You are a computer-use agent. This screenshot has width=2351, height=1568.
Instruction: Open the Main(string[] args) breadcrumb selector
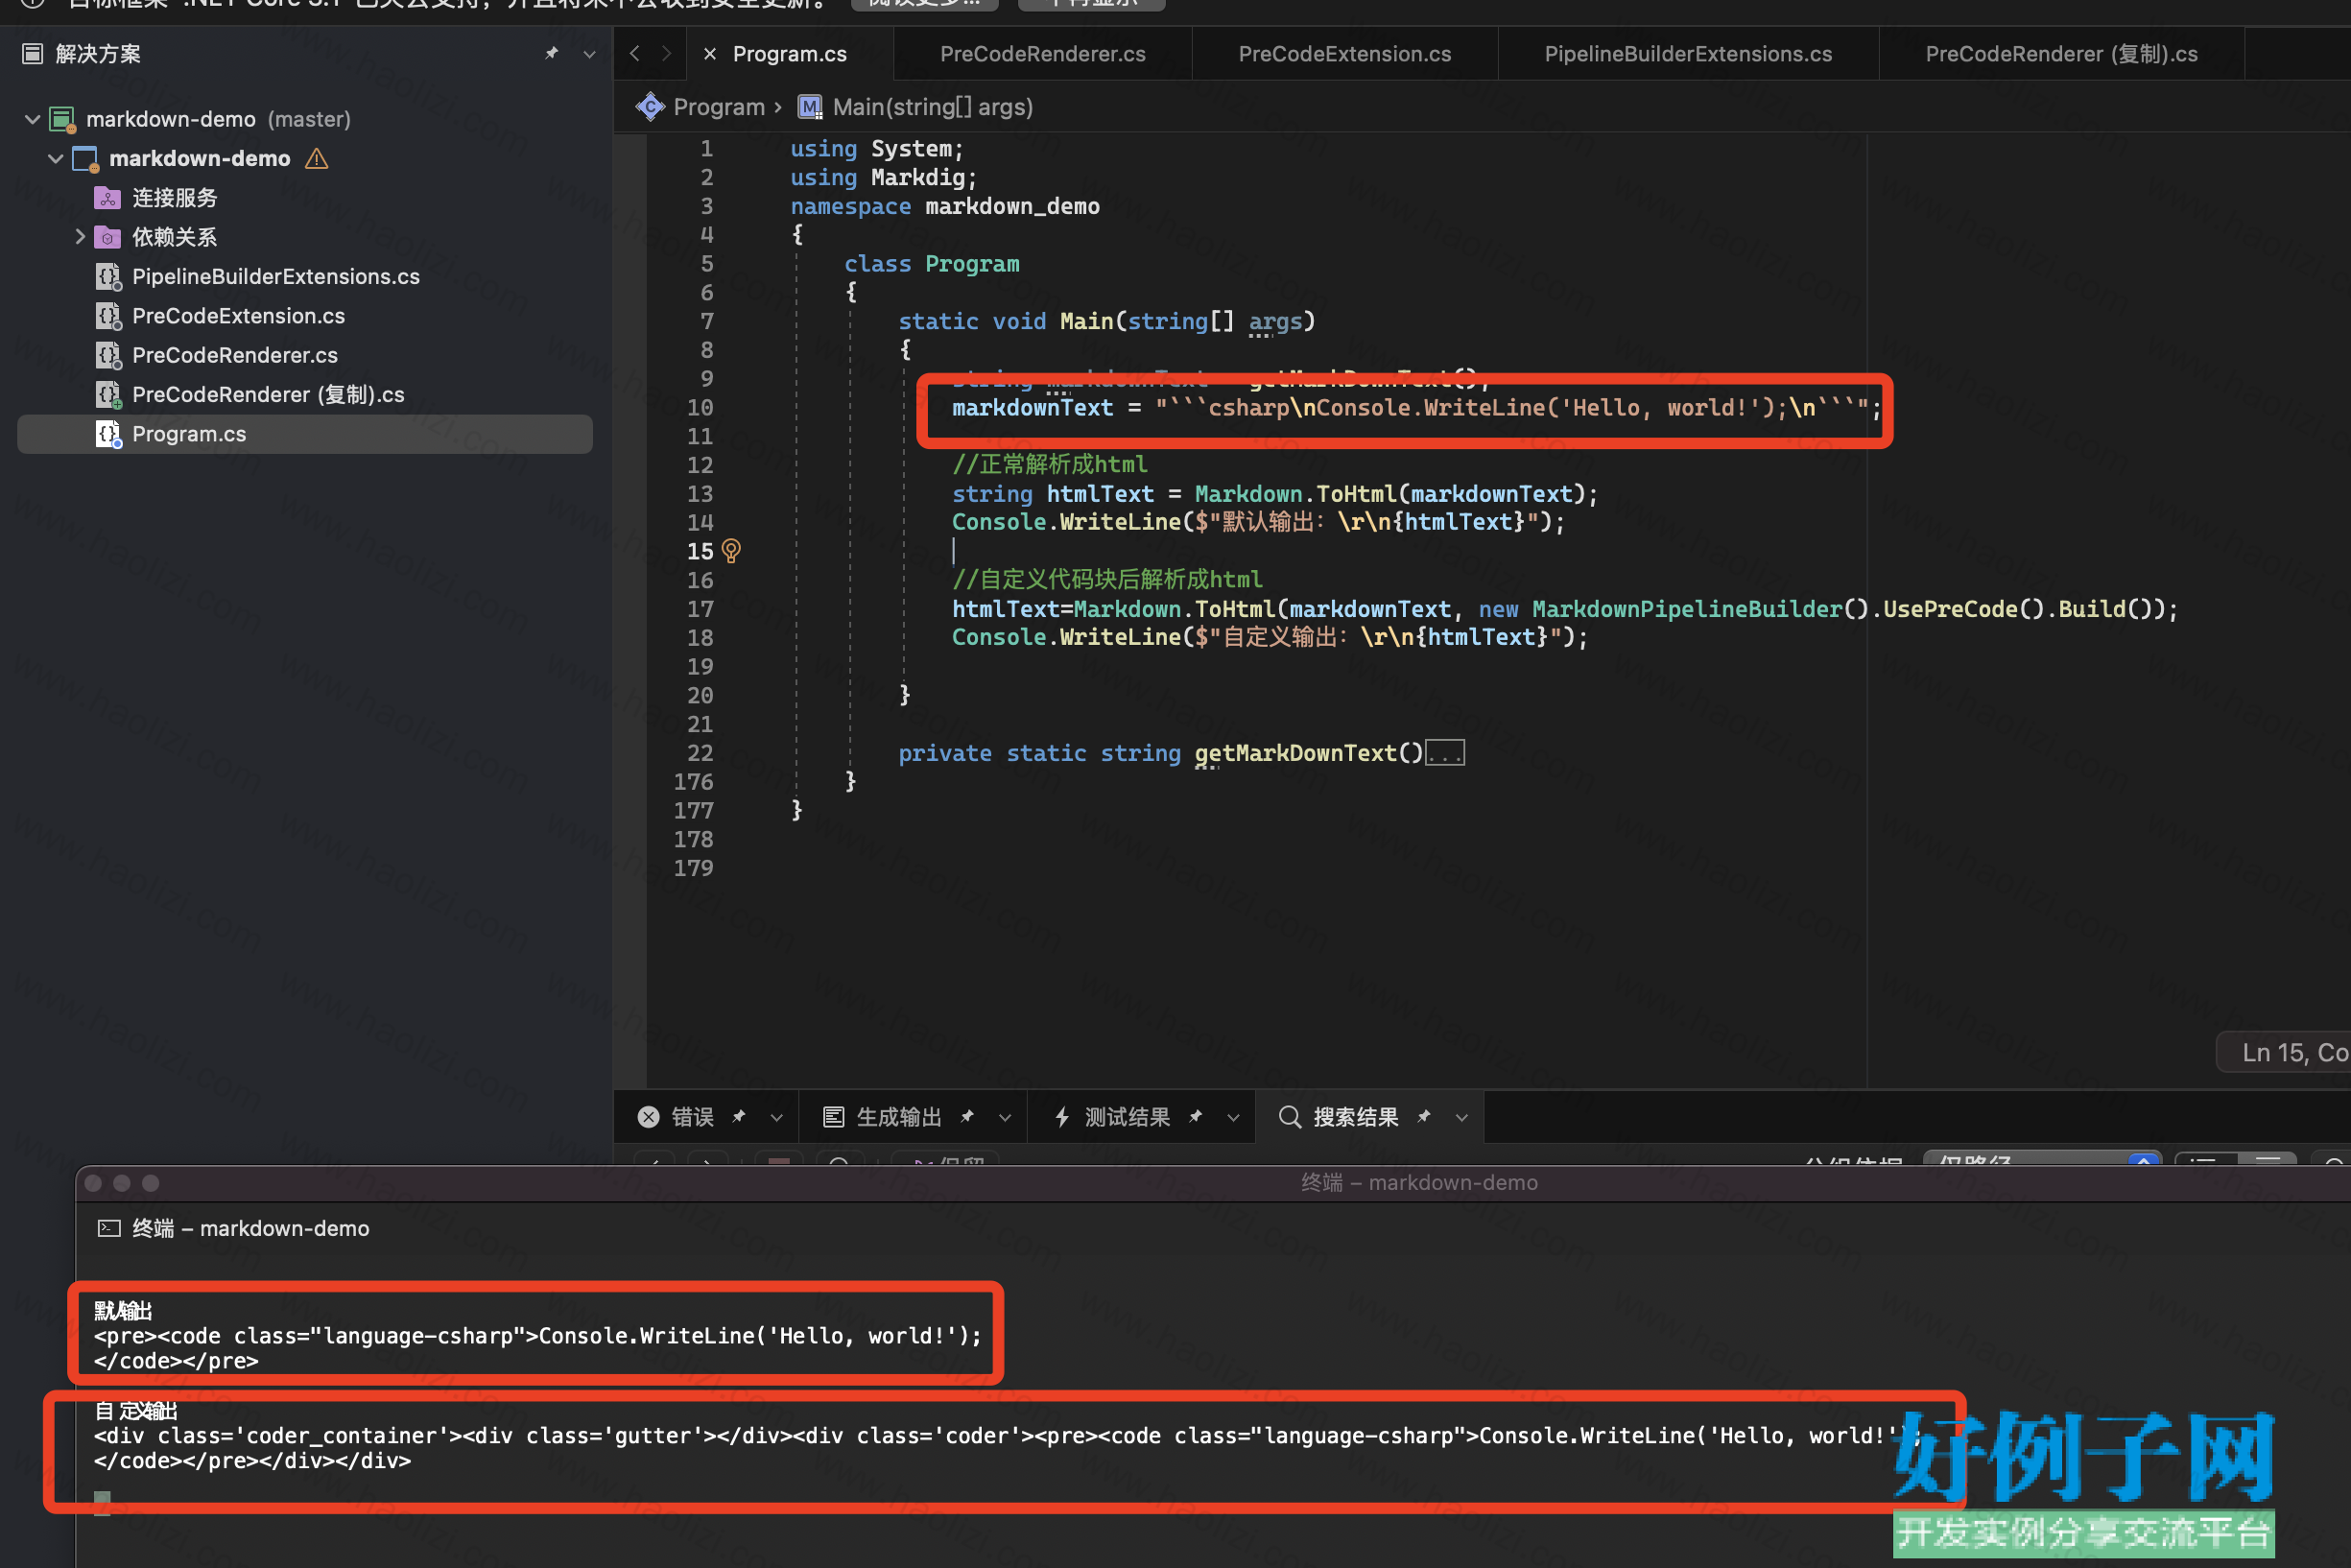[932, 107]
